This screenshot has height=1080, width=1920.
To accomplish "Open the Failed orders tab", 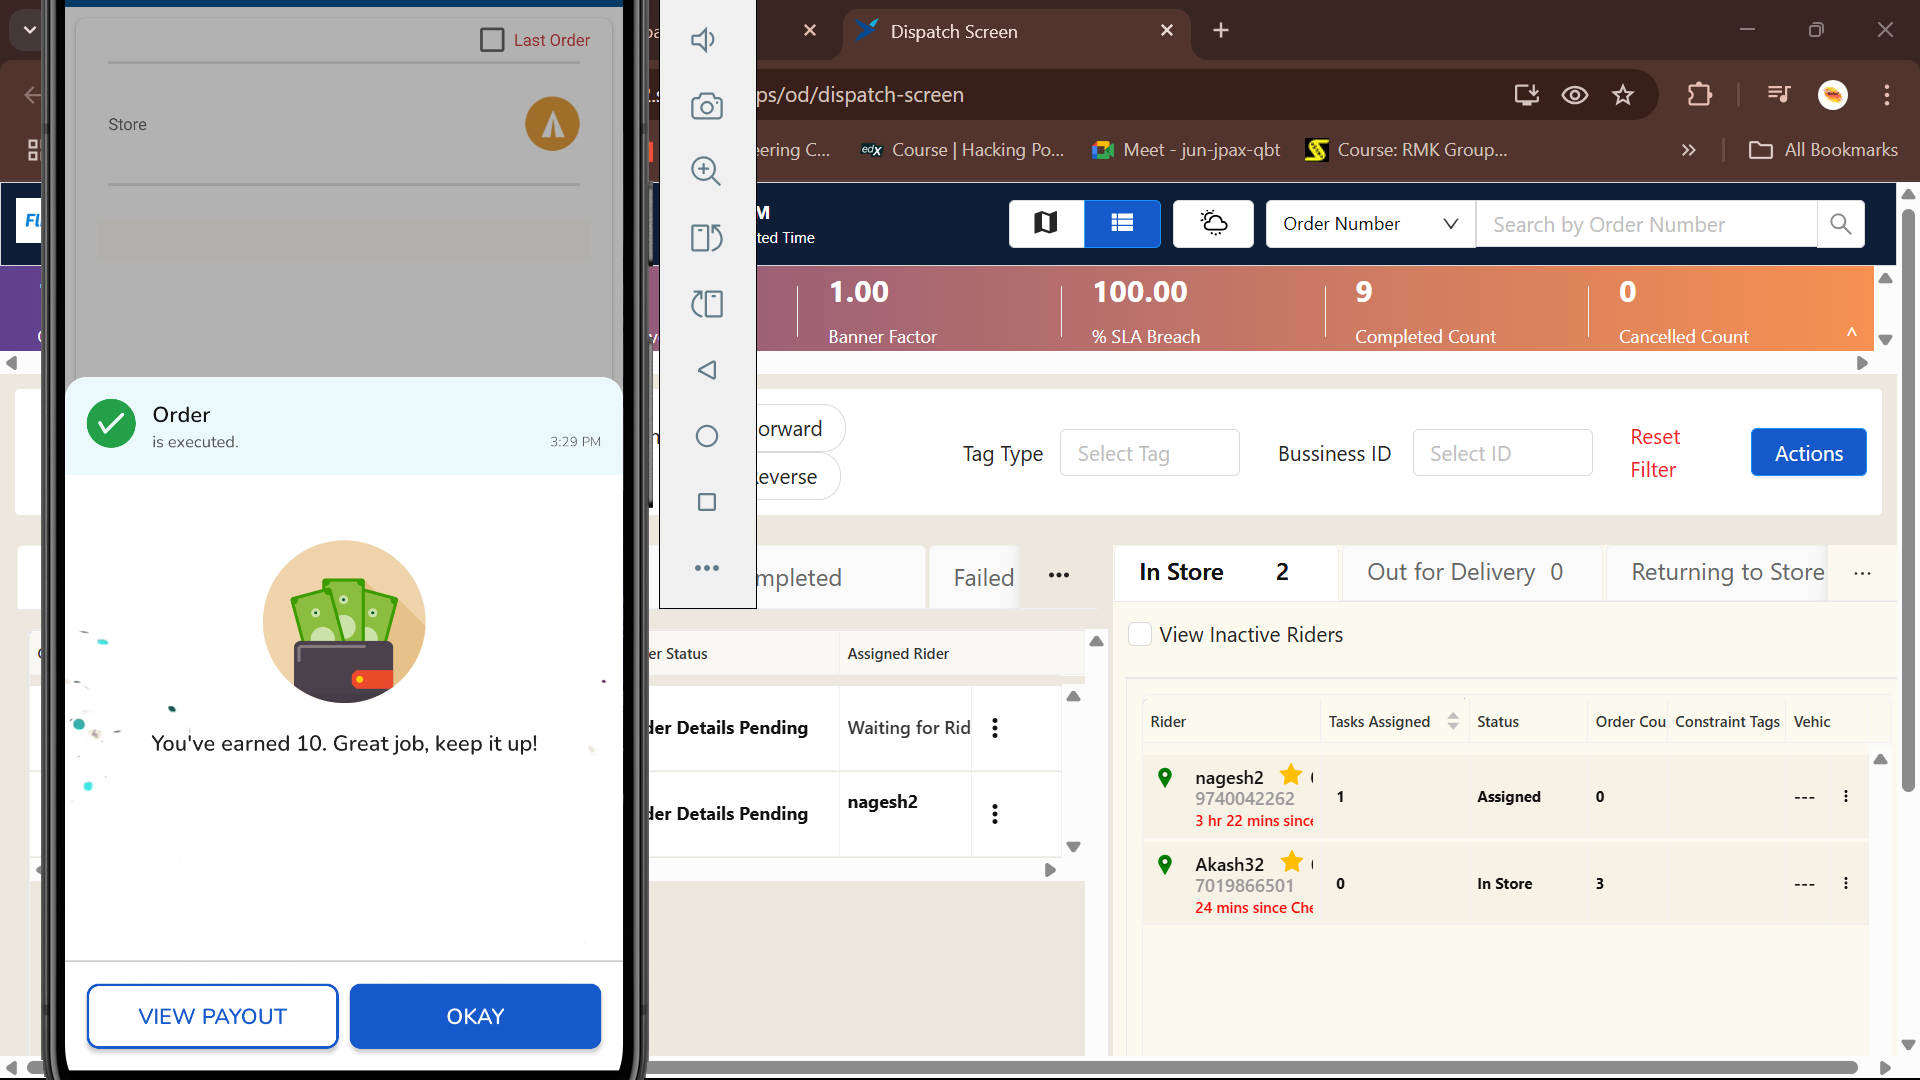I will pyautogui.click(x=983, y=577).
